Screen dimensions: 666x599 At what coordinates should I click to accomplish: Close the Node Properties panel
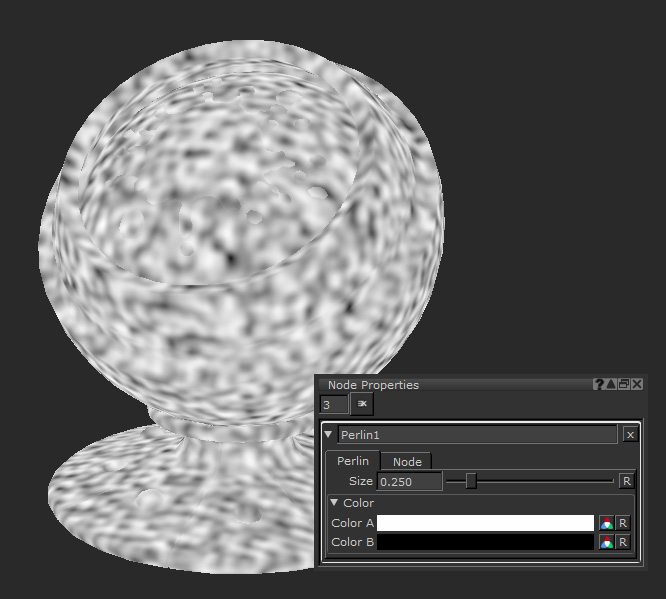(x=637, y=385)
